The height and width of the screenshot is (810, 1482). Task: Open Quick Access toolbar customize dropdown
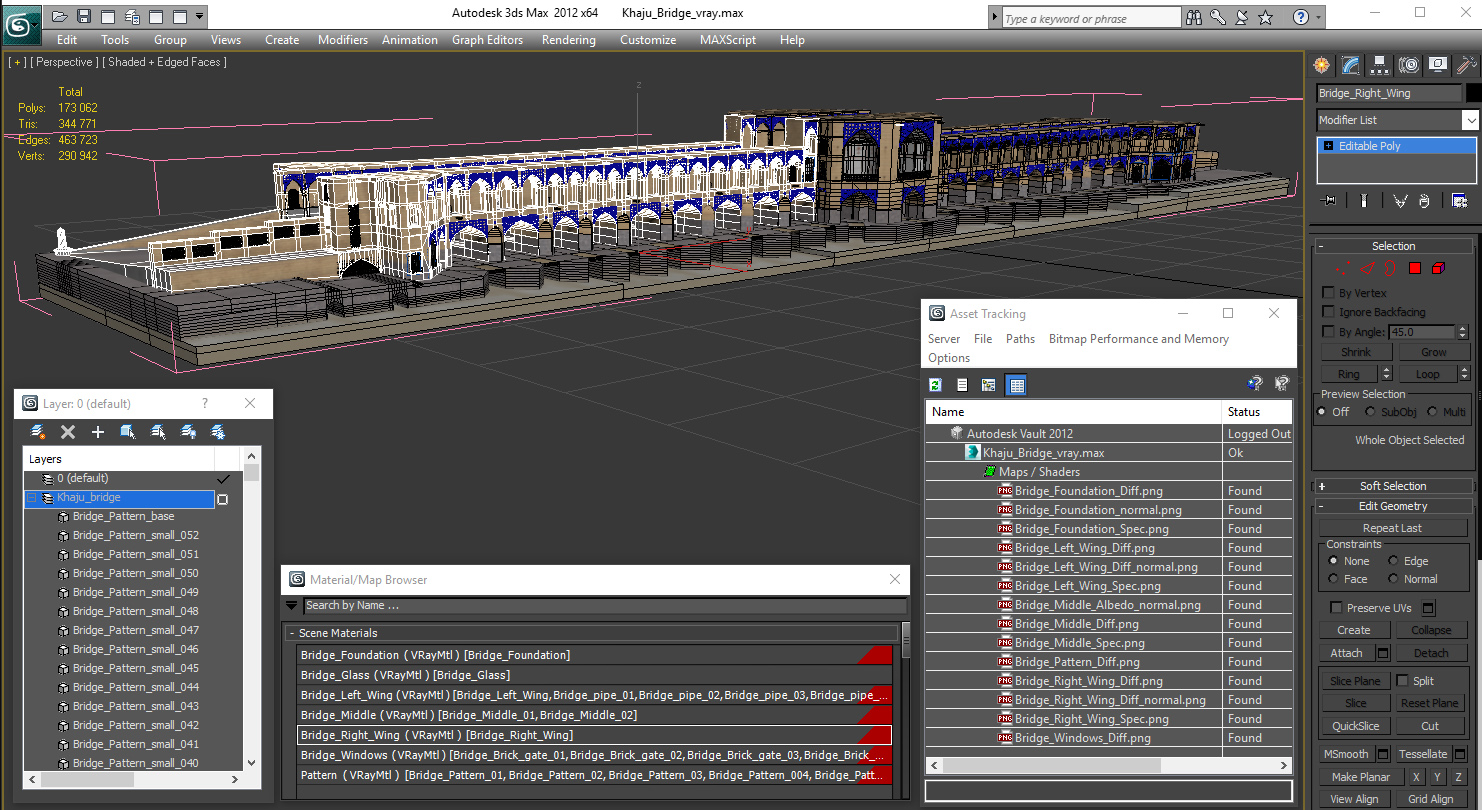coord(200,16)
